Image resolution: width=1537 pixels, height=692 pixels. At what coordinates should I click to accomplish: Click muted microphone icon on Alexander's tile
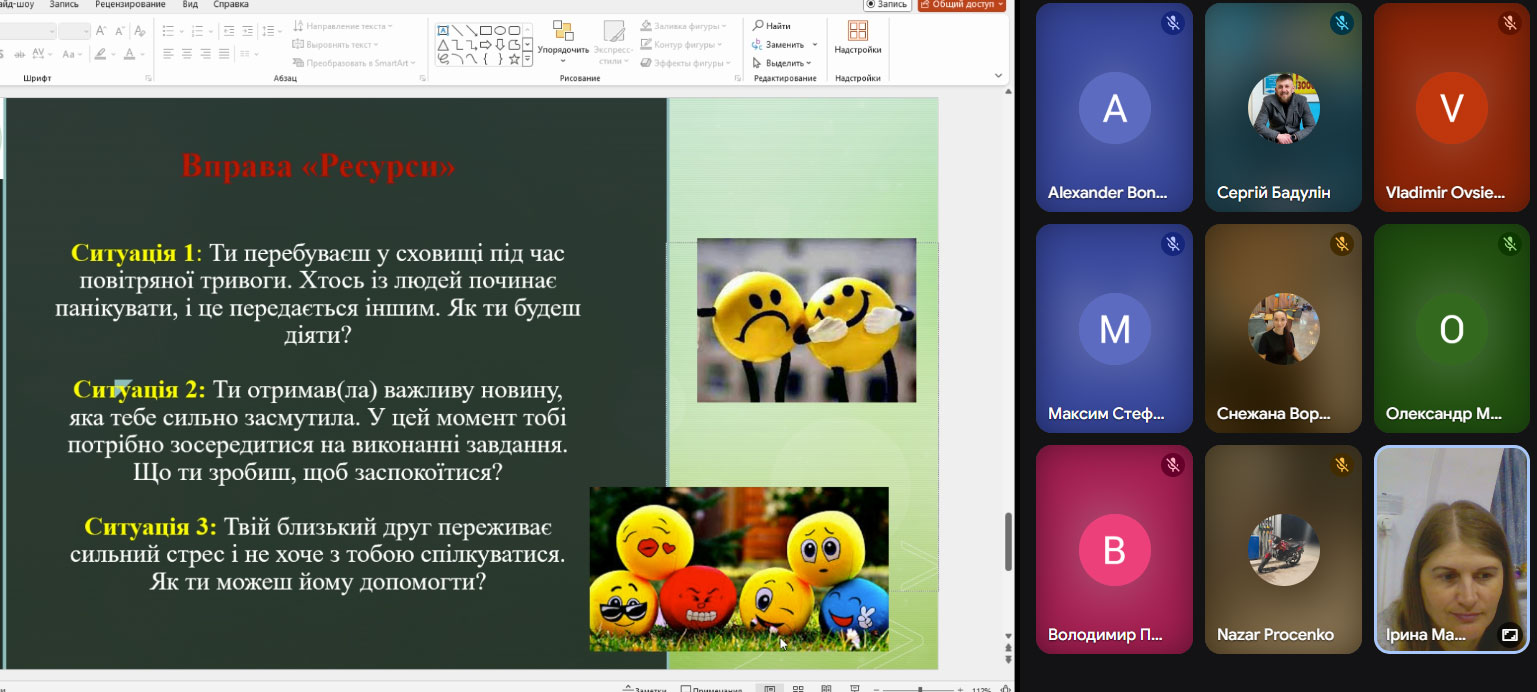[1172, 23]
